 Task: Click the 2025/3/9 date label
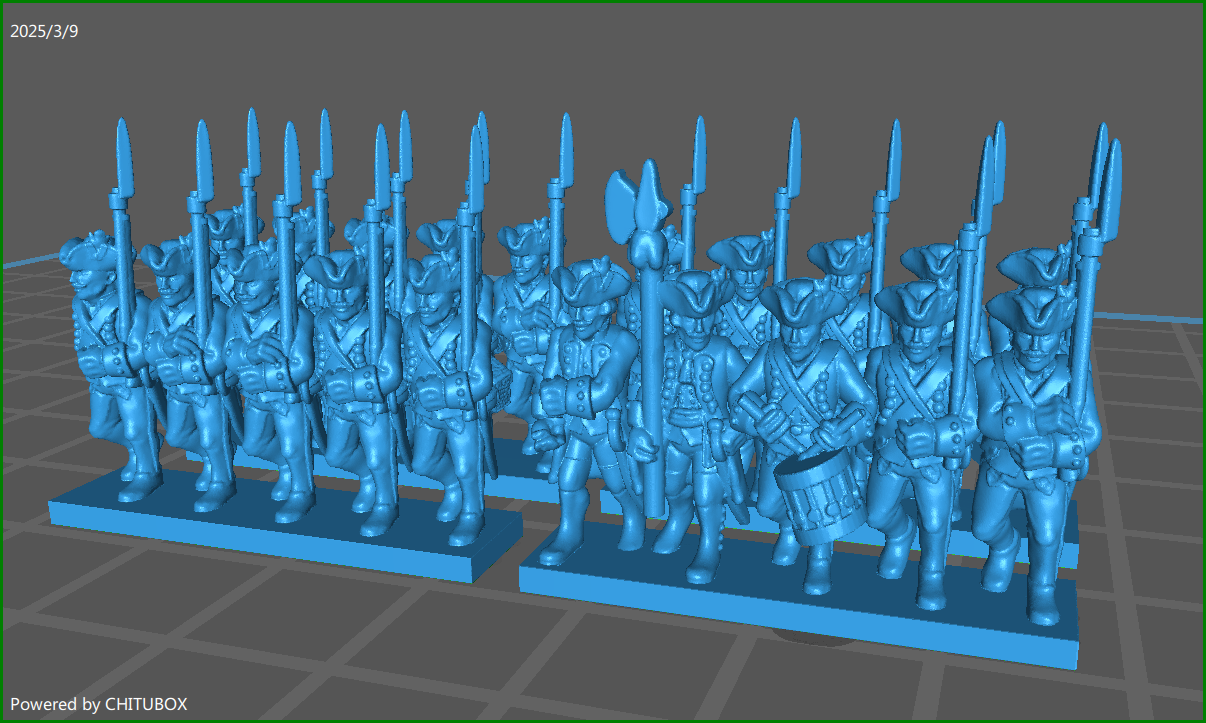(x=42, y=31)
